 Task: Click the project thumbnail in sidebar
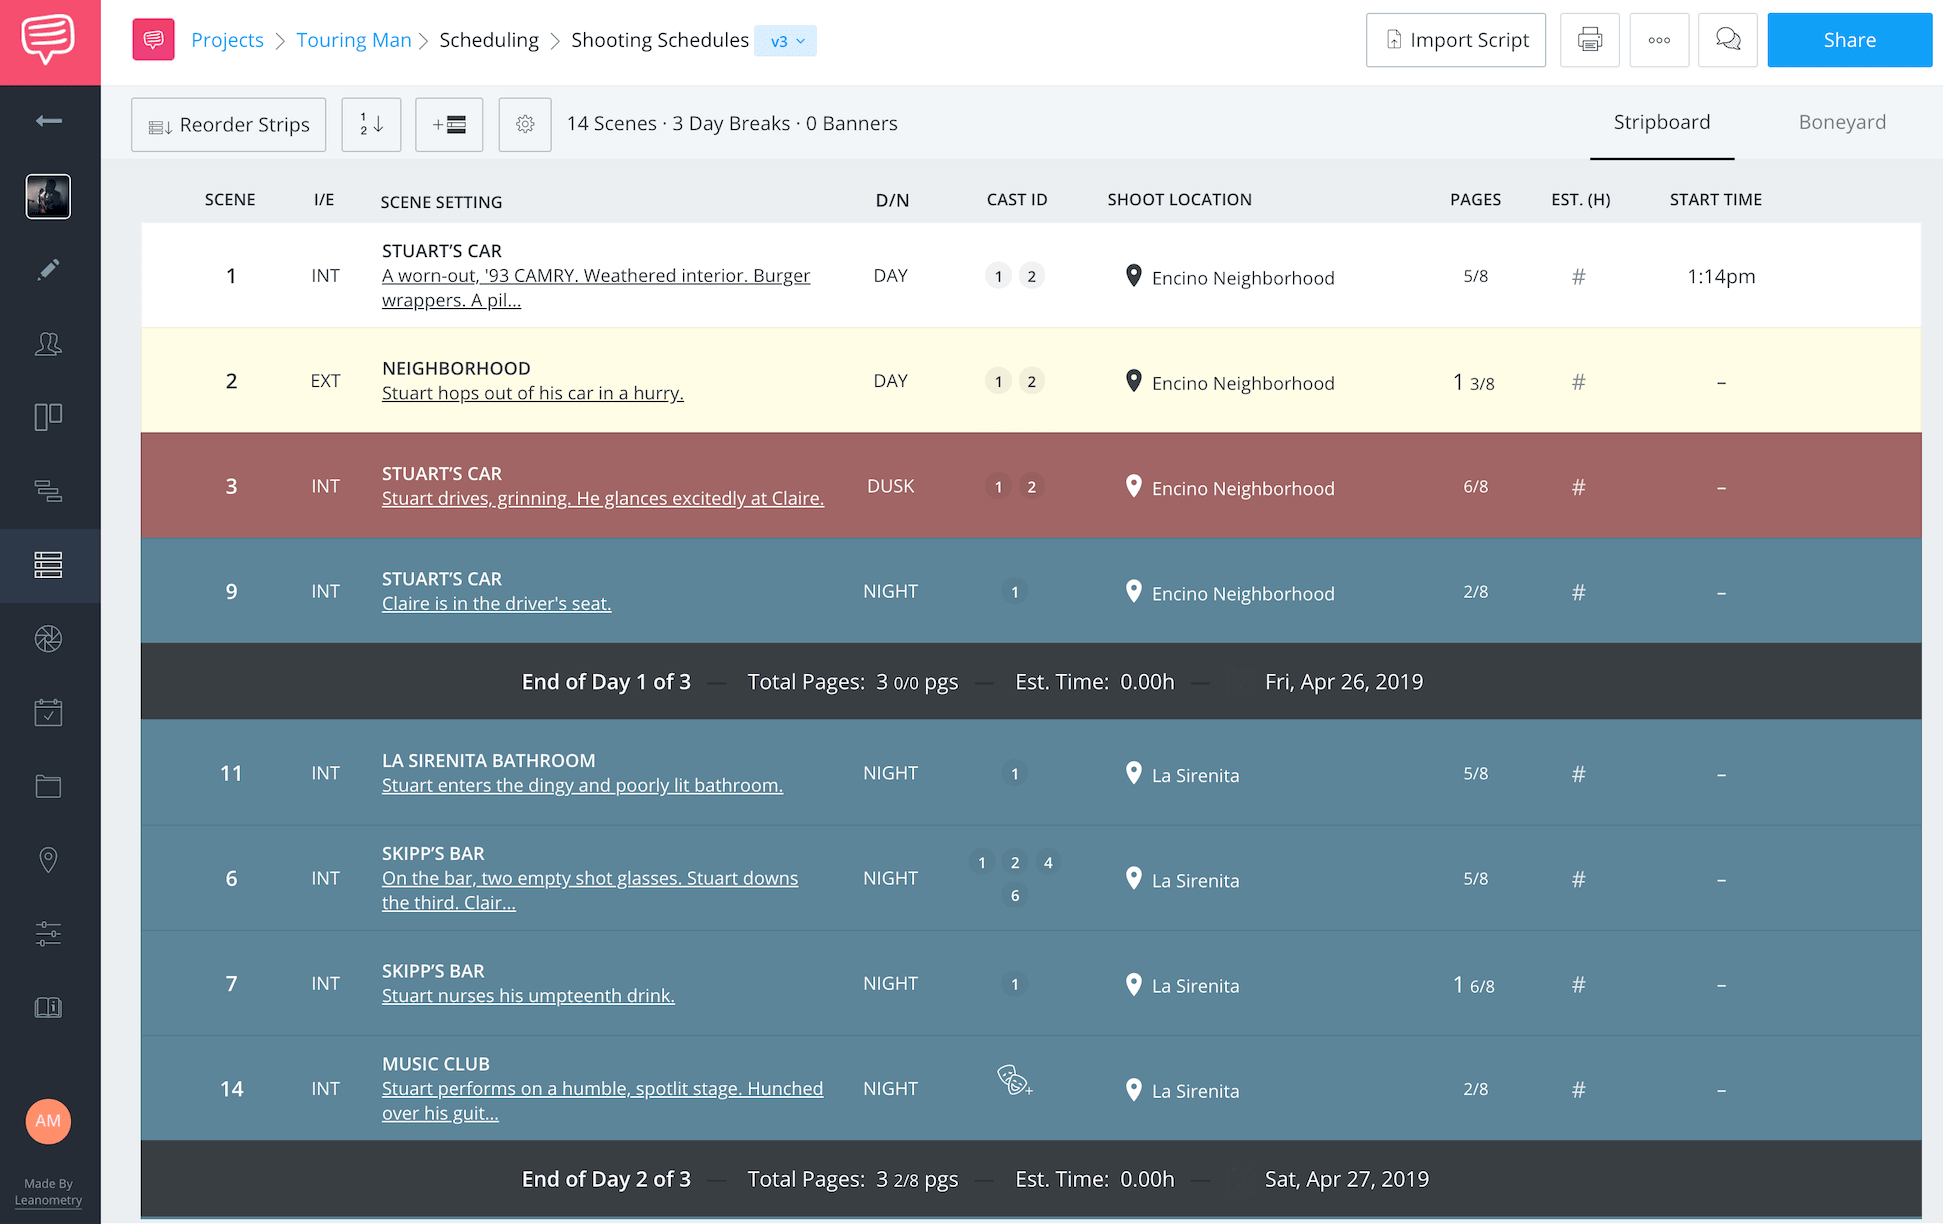pos(48,196)
